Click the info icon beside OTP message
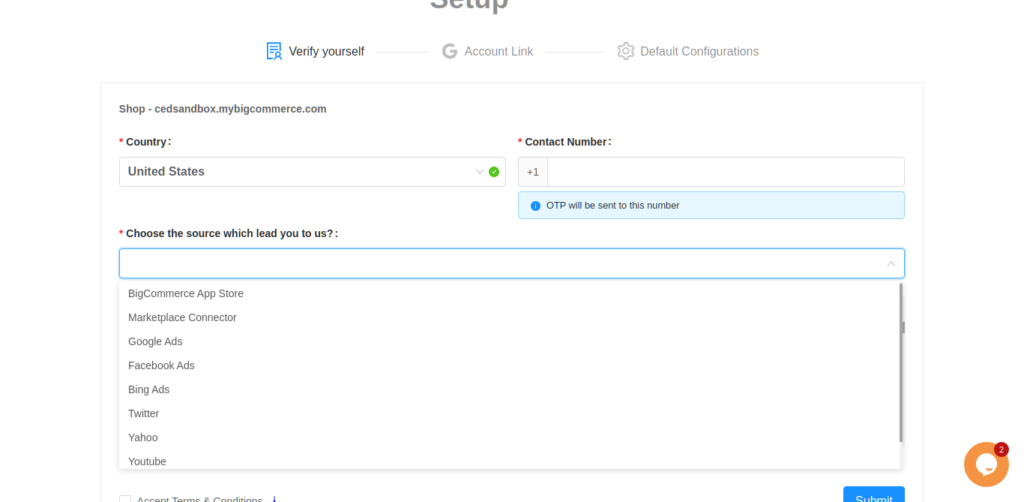Image resolution: width=1024 pixels, height=502 pixels. pyautogui.click(x=536, y=206)
